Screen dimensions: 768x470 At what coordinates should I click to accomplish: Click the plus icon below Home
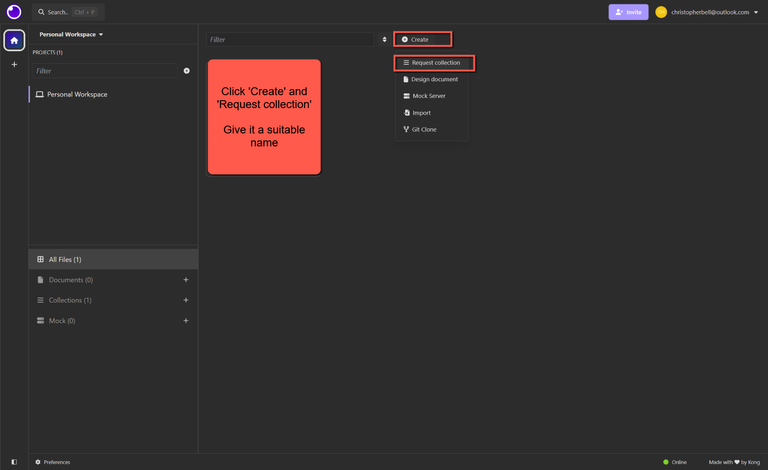pyautogui.click(x=14, y=65)
